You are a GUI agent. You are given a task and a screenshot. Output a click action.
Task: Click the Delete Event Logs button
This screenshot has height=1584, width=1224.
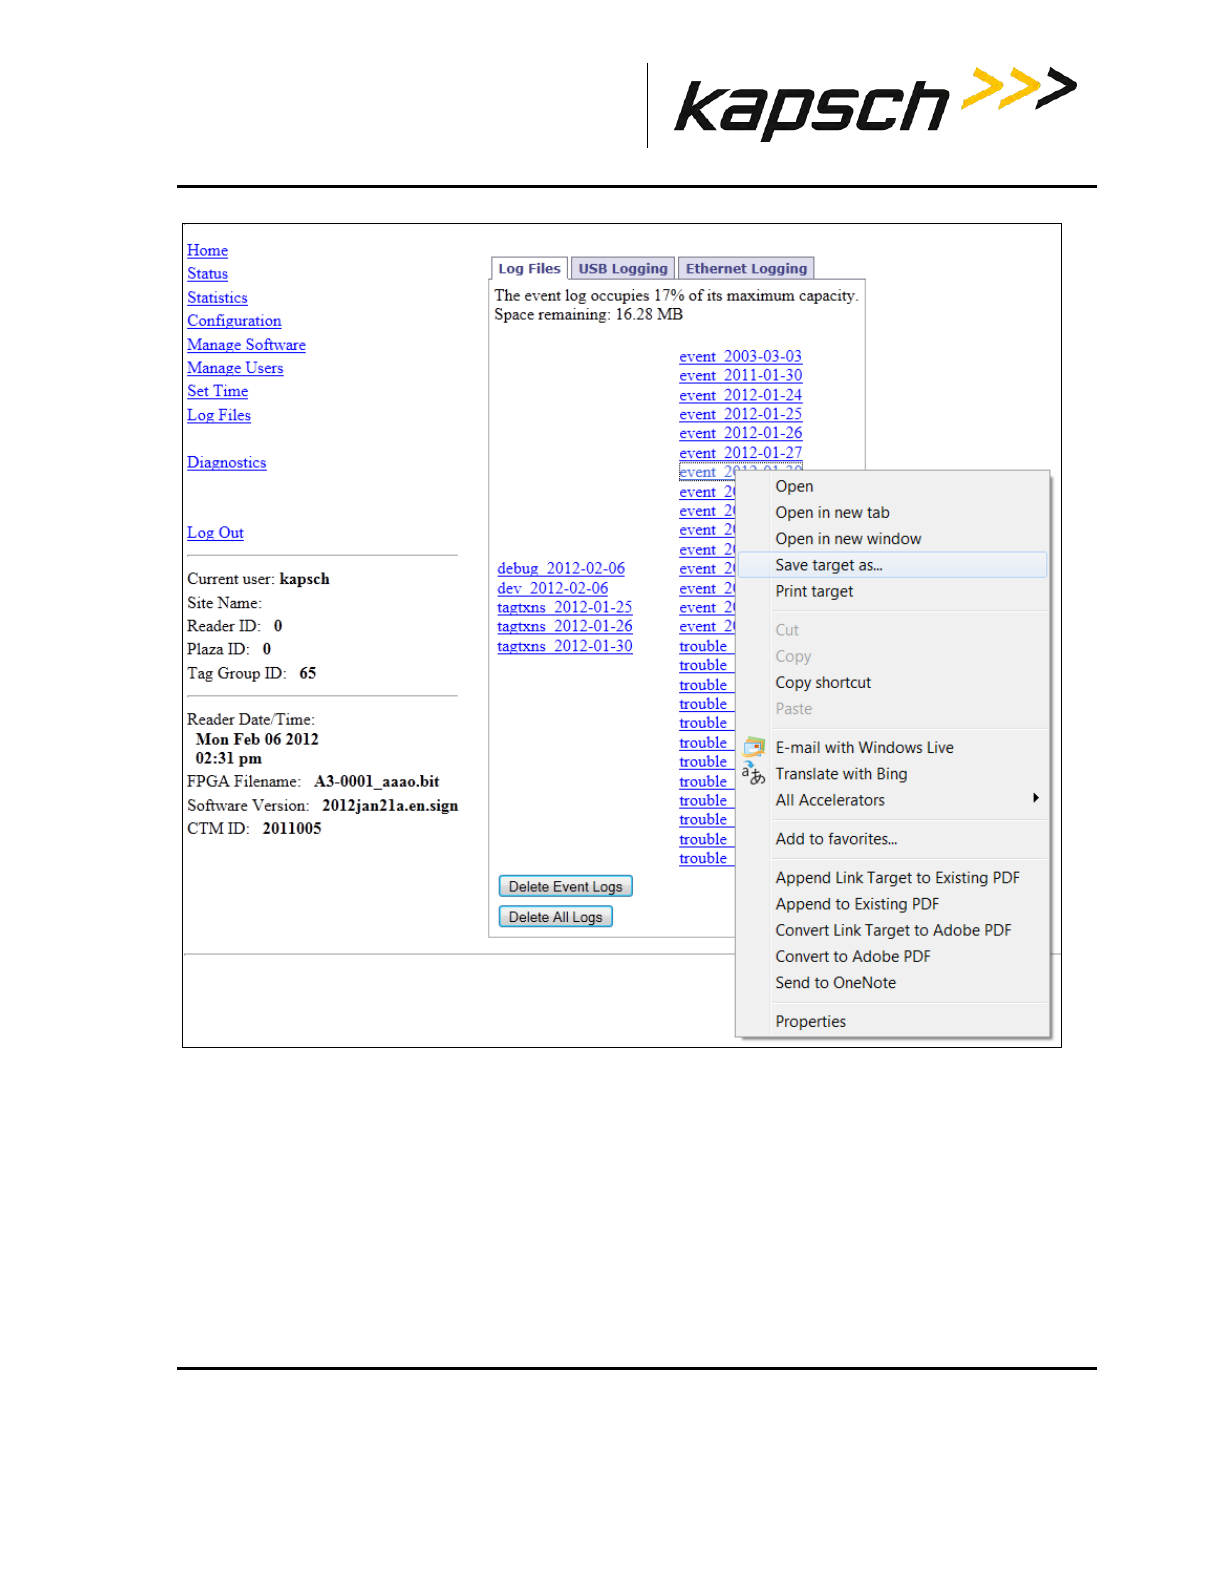coord(565,886)
